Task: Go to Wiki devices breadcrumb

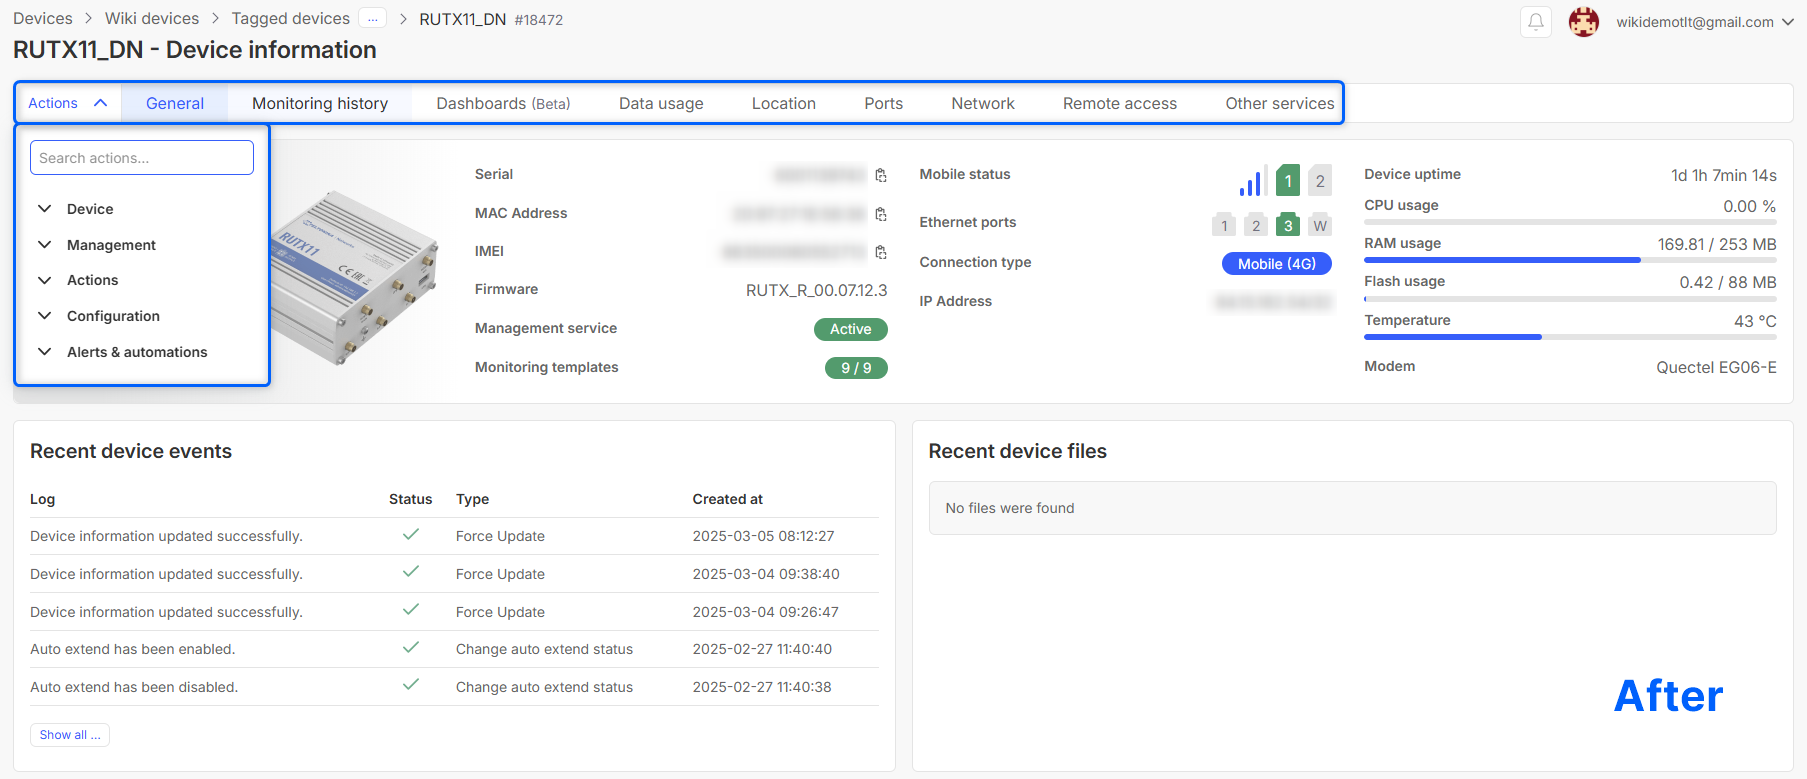Action: 152,19
